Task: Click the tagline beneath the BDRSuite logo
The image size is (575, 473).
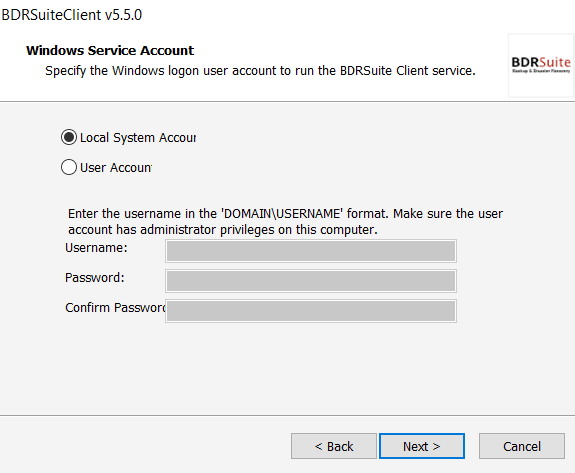Action: tap(541, 71)
